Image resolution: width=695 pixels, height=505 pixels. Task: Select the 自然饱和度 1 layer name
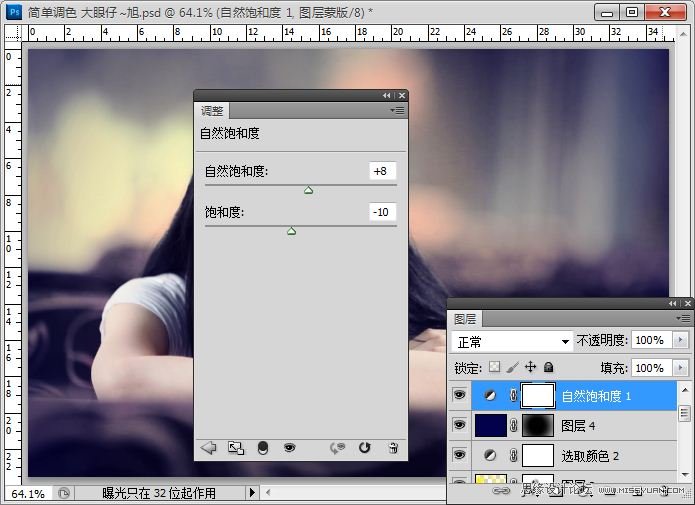(x=596, y=395)
